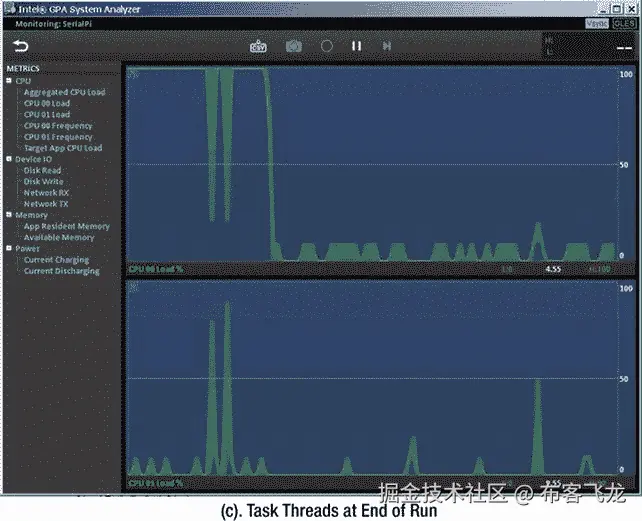Image resolution: width=642 pixels, height=521 pixels.
Task: Export data with the CSV icon
Action: coord(258,46)
